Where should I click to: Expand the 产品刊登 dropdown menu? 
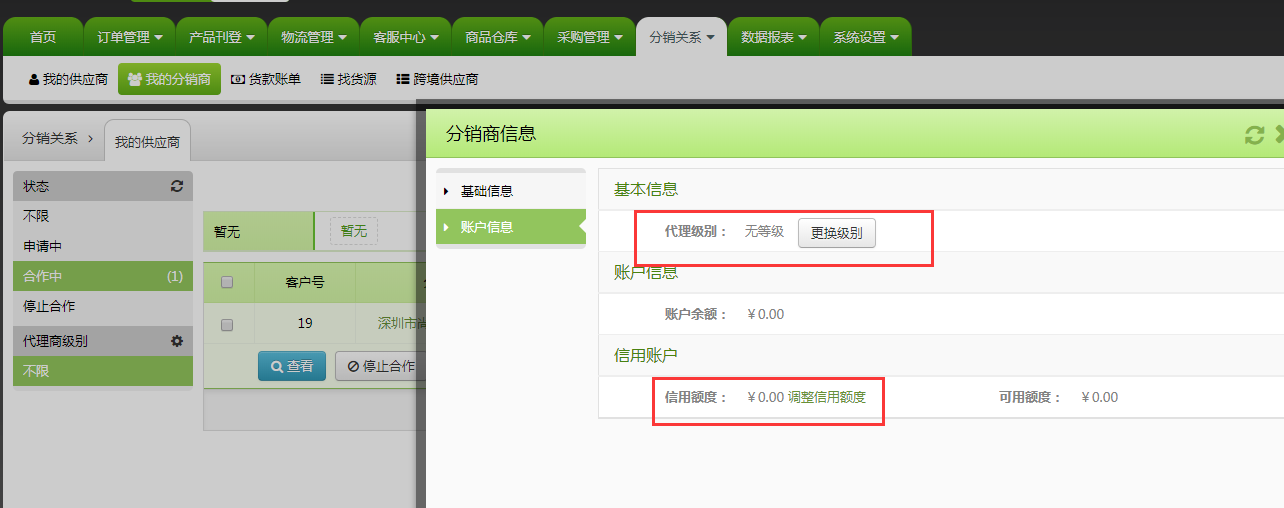(x=221, y=37)
